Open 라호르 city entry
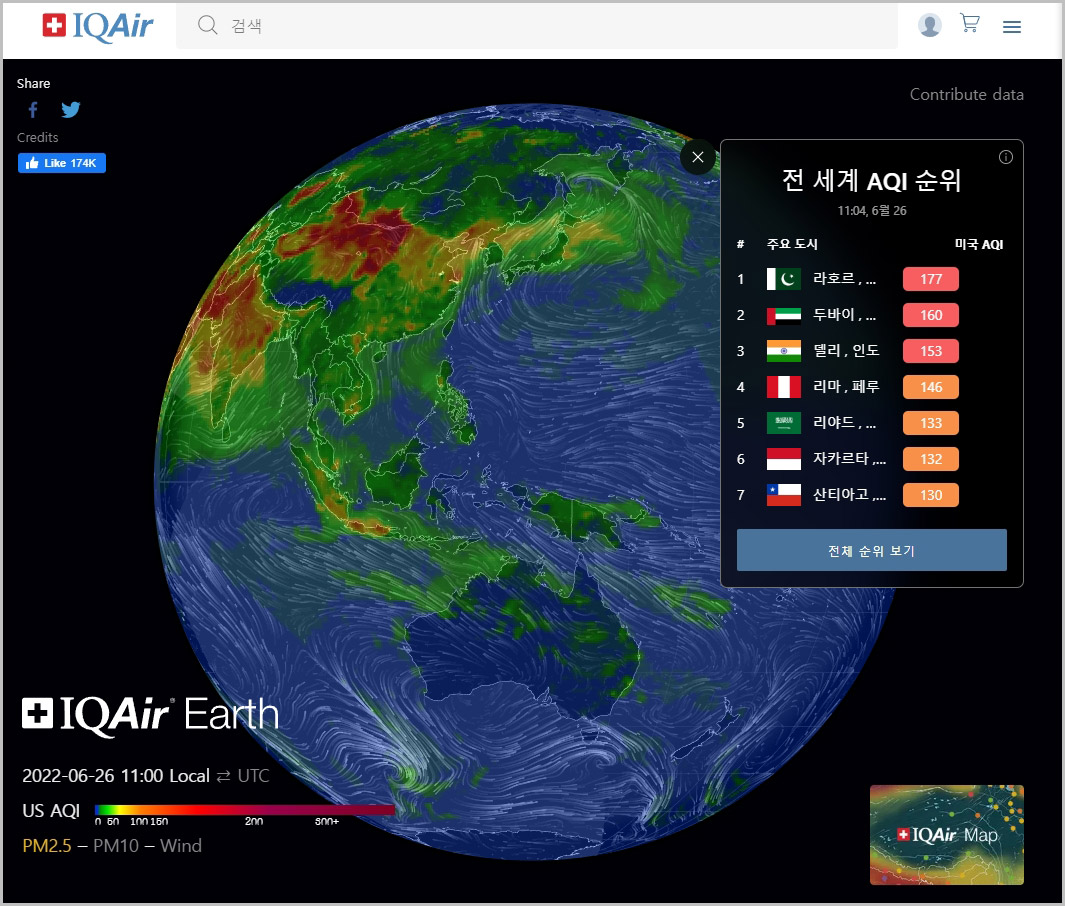The width and height of the screenshot is (1065, 906). click(x=844, y=278)
